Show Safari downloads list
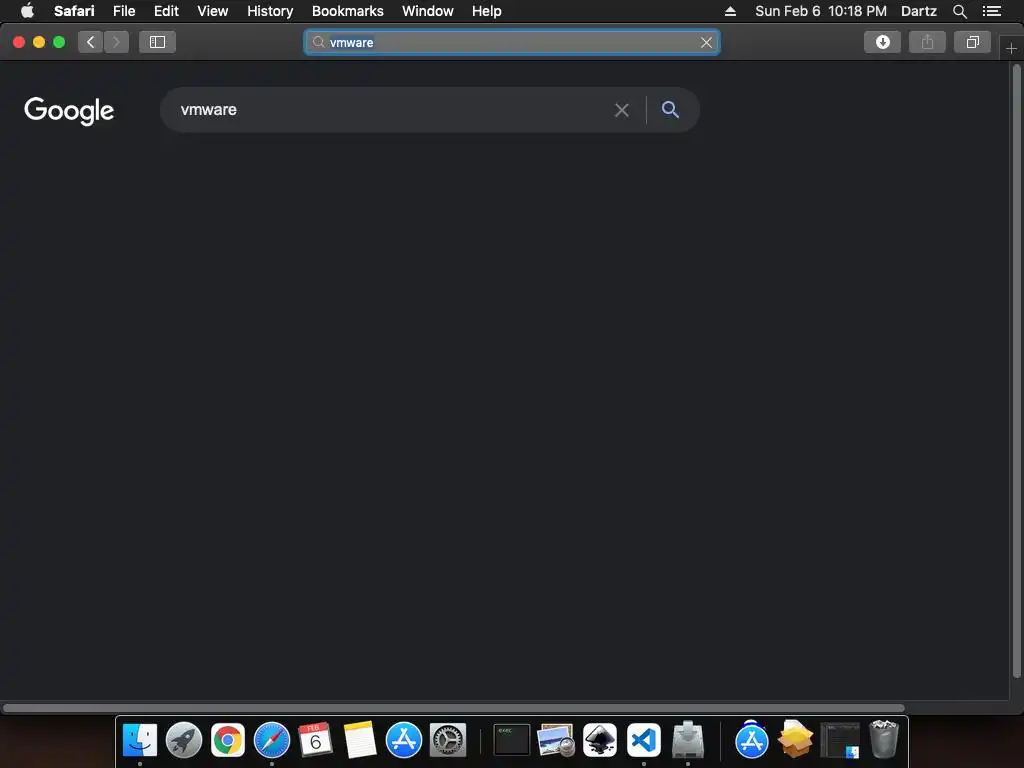Screen dimensions: 1024x768 pyautogui.click(x=882, y=42)
